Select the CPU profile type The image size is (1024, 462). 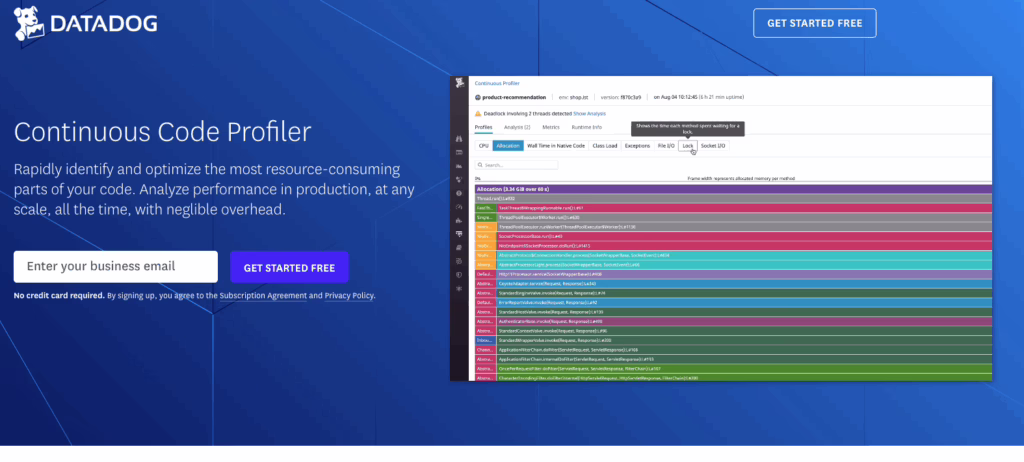(x=483, y=146)
